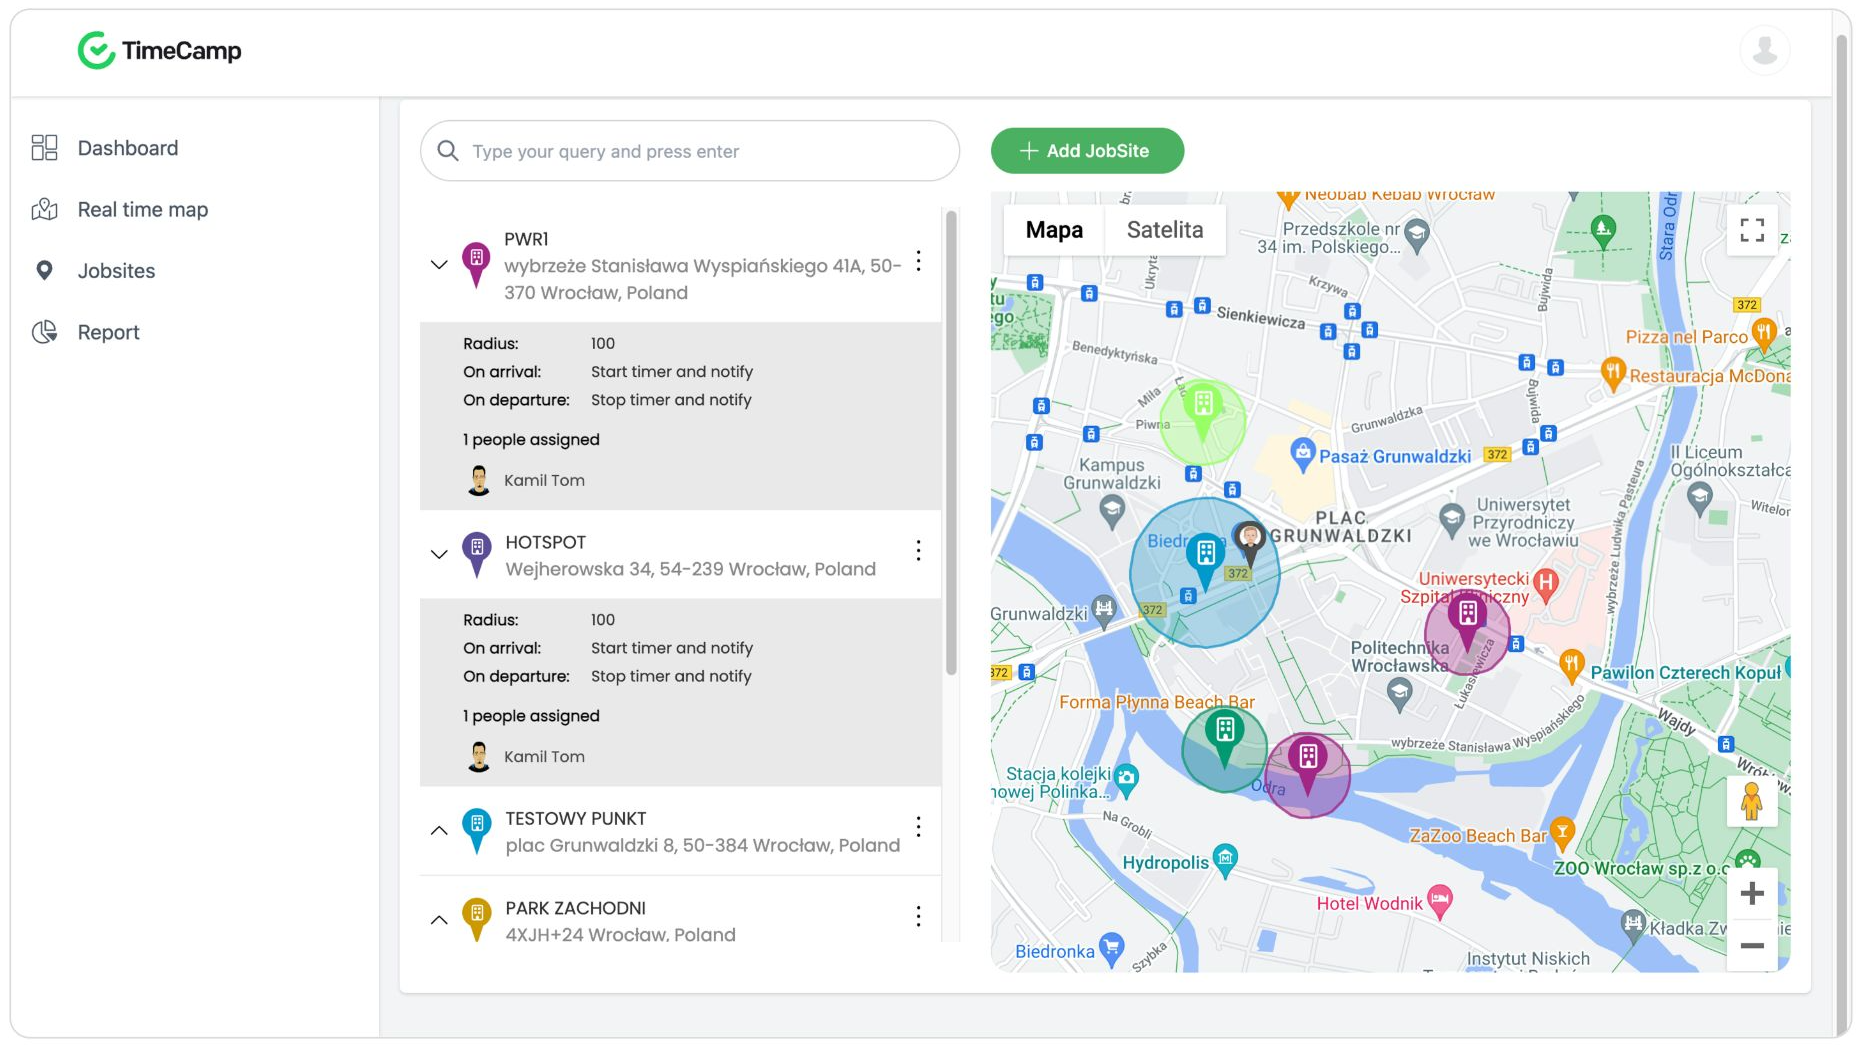Open Real time map from the sidebar
This screenshot has height=1045, width=1861.
coord(143,209)
